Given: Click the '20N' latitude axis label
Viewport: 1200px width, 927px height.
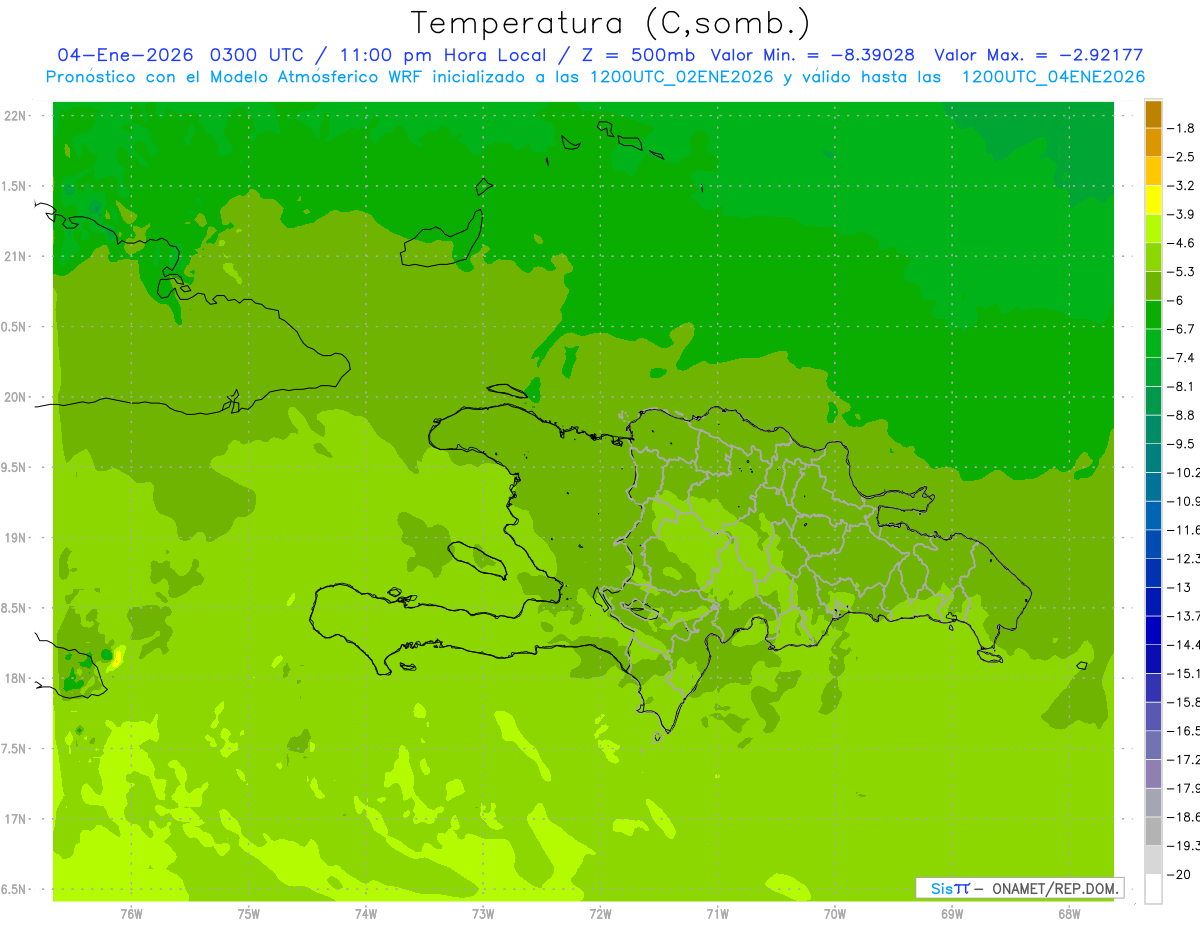Looking at the screenshot, I should coord(17,397).
